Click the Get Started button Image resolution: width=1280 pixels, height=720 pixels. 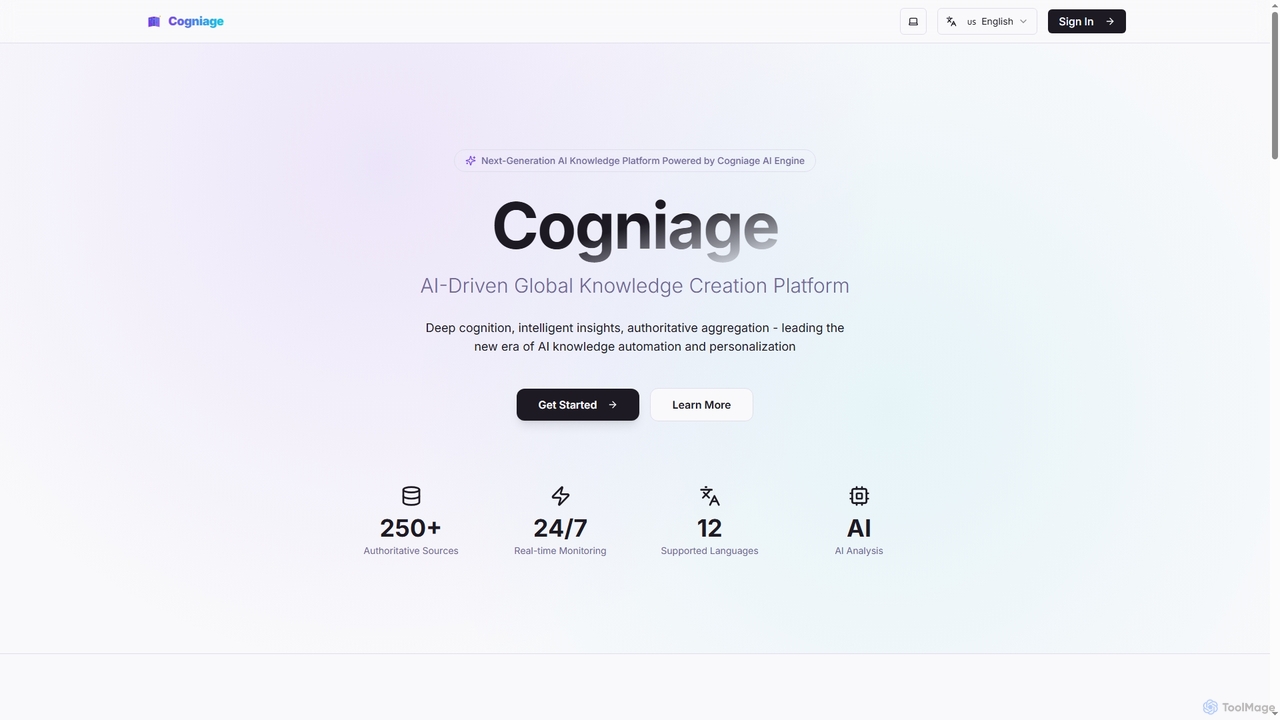coord(578,405)
